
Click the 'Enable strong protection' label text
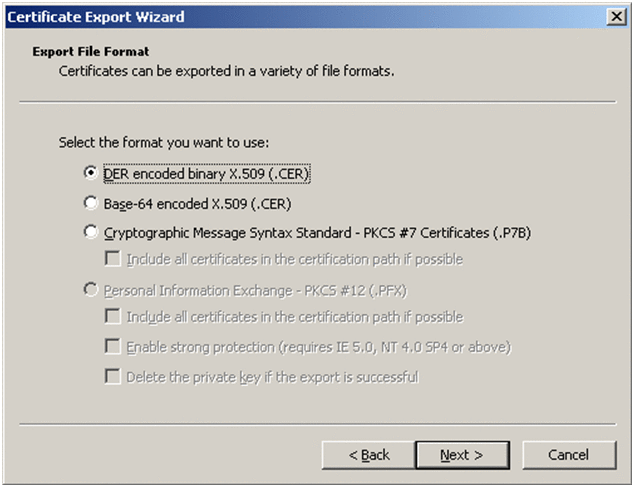(x=318, y=347)
